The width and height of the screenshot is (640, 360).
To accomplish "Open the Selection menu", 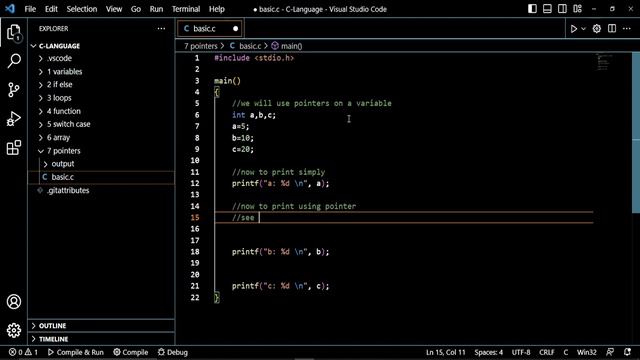I will point(82,9).
